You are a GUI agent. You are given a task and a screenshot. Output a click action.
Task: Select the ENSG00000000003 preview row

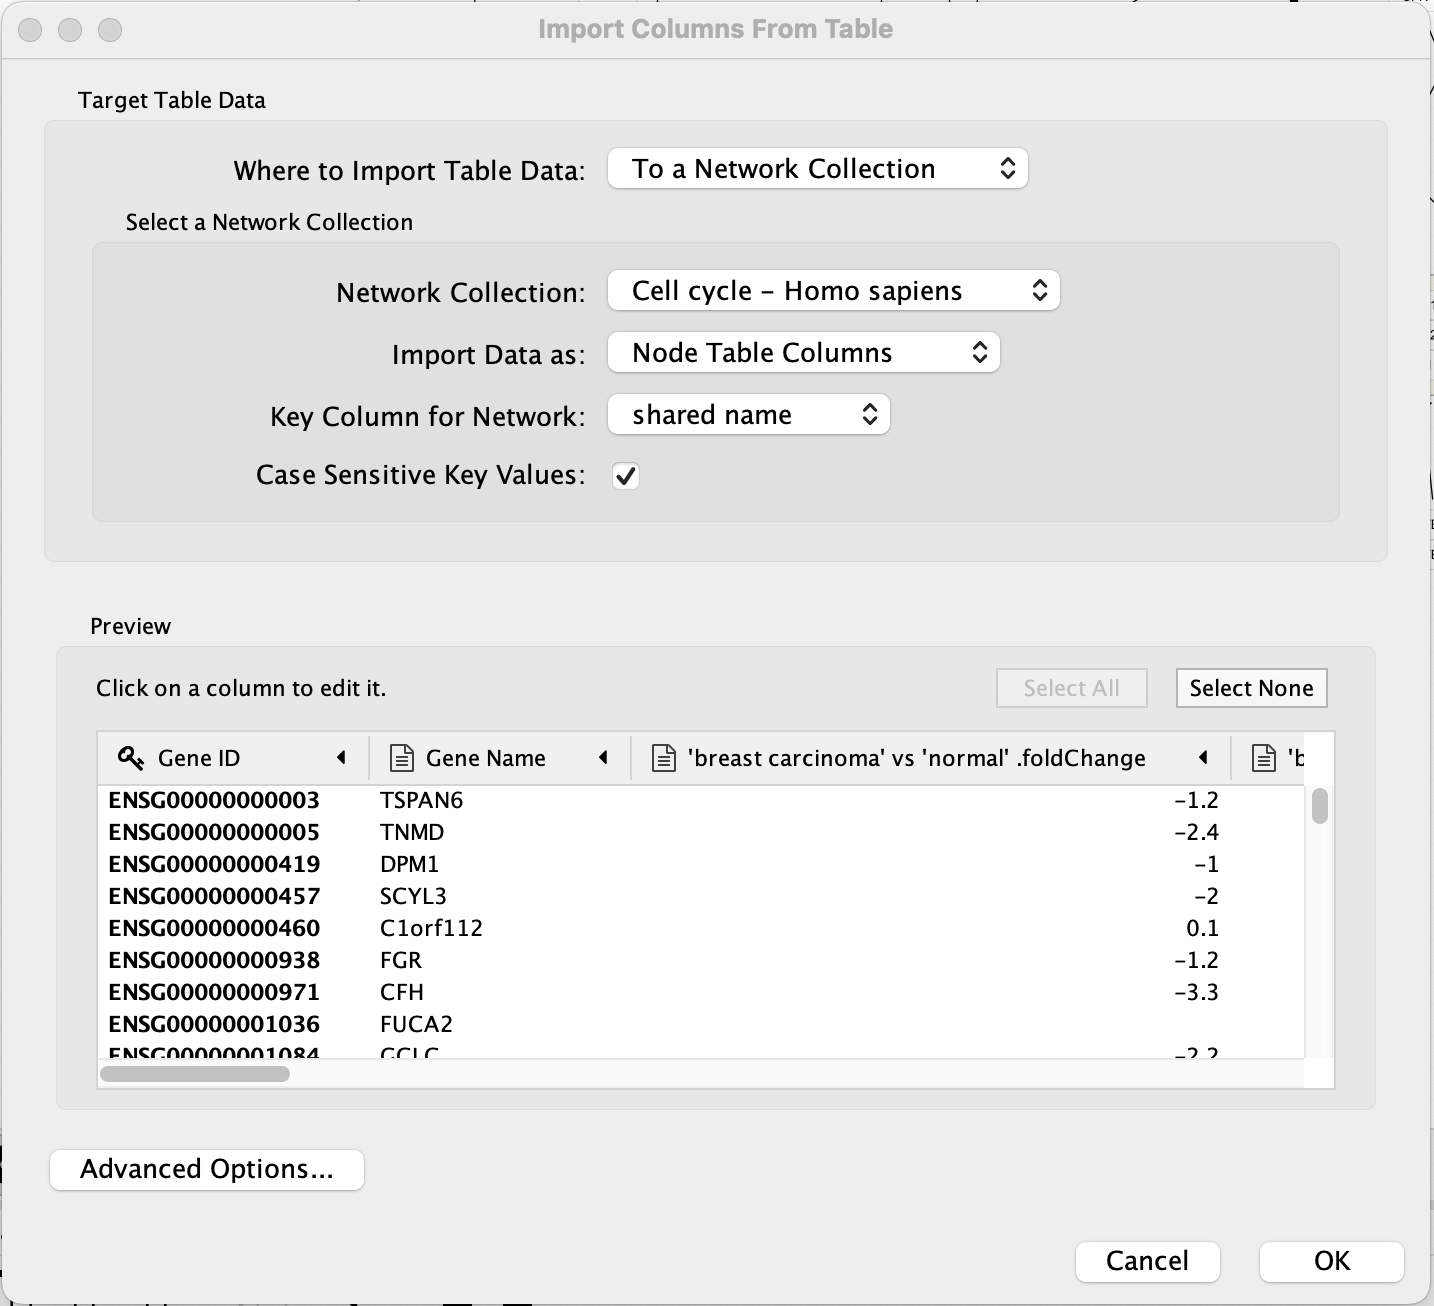tap(214, 800)
